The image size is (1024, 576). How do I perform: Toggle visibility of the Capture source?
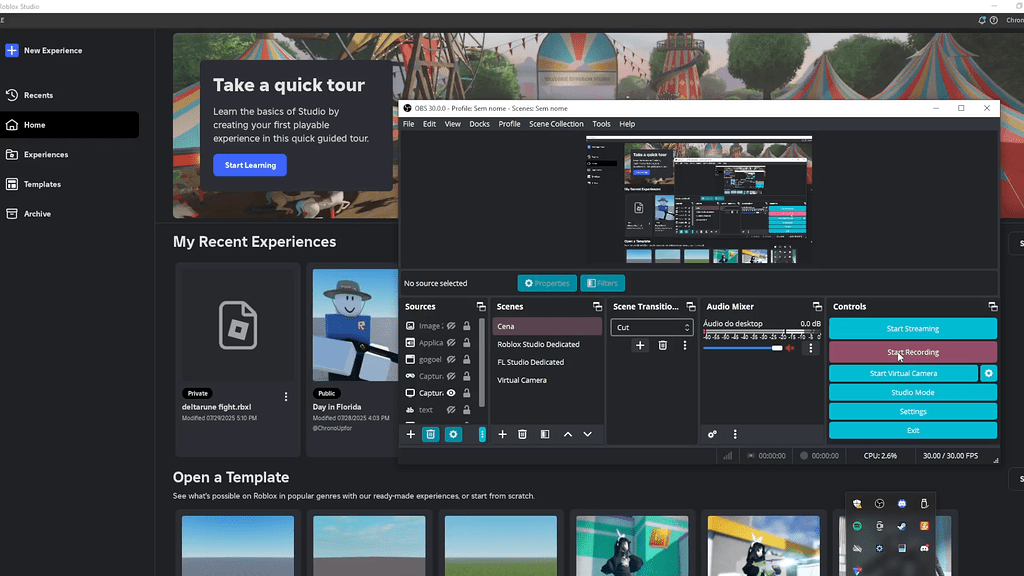point(450,393)
